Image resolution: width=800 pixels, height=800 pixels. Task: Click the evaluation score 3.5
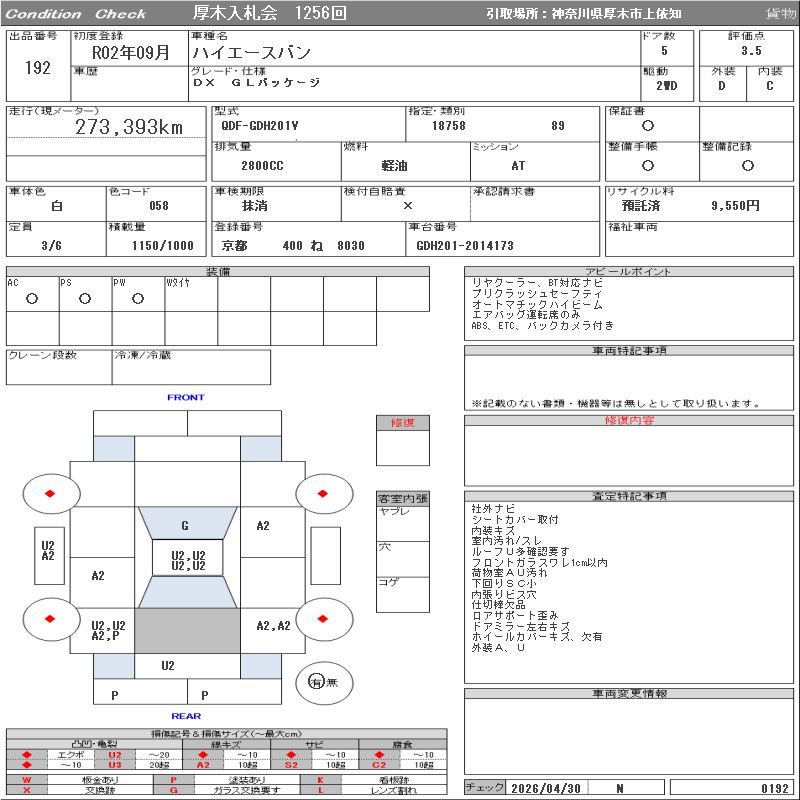(x=751, y=51)
